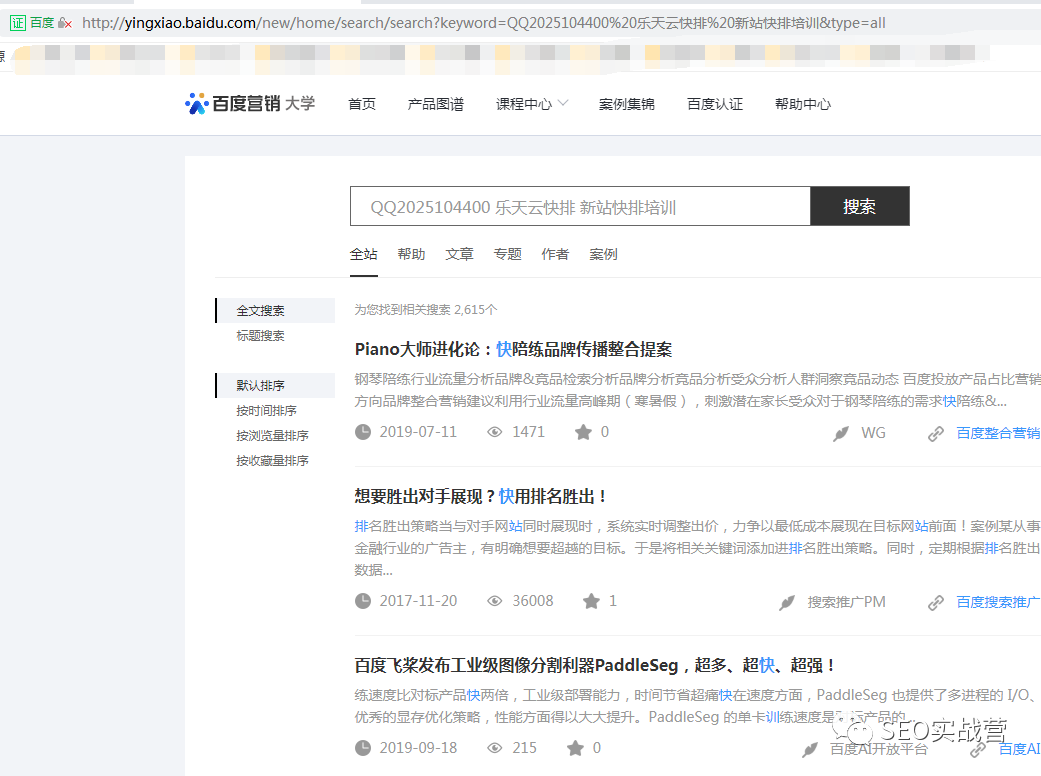Open the 百度搜索推广 source link
1041x776 pixels.
coord(998,602)
